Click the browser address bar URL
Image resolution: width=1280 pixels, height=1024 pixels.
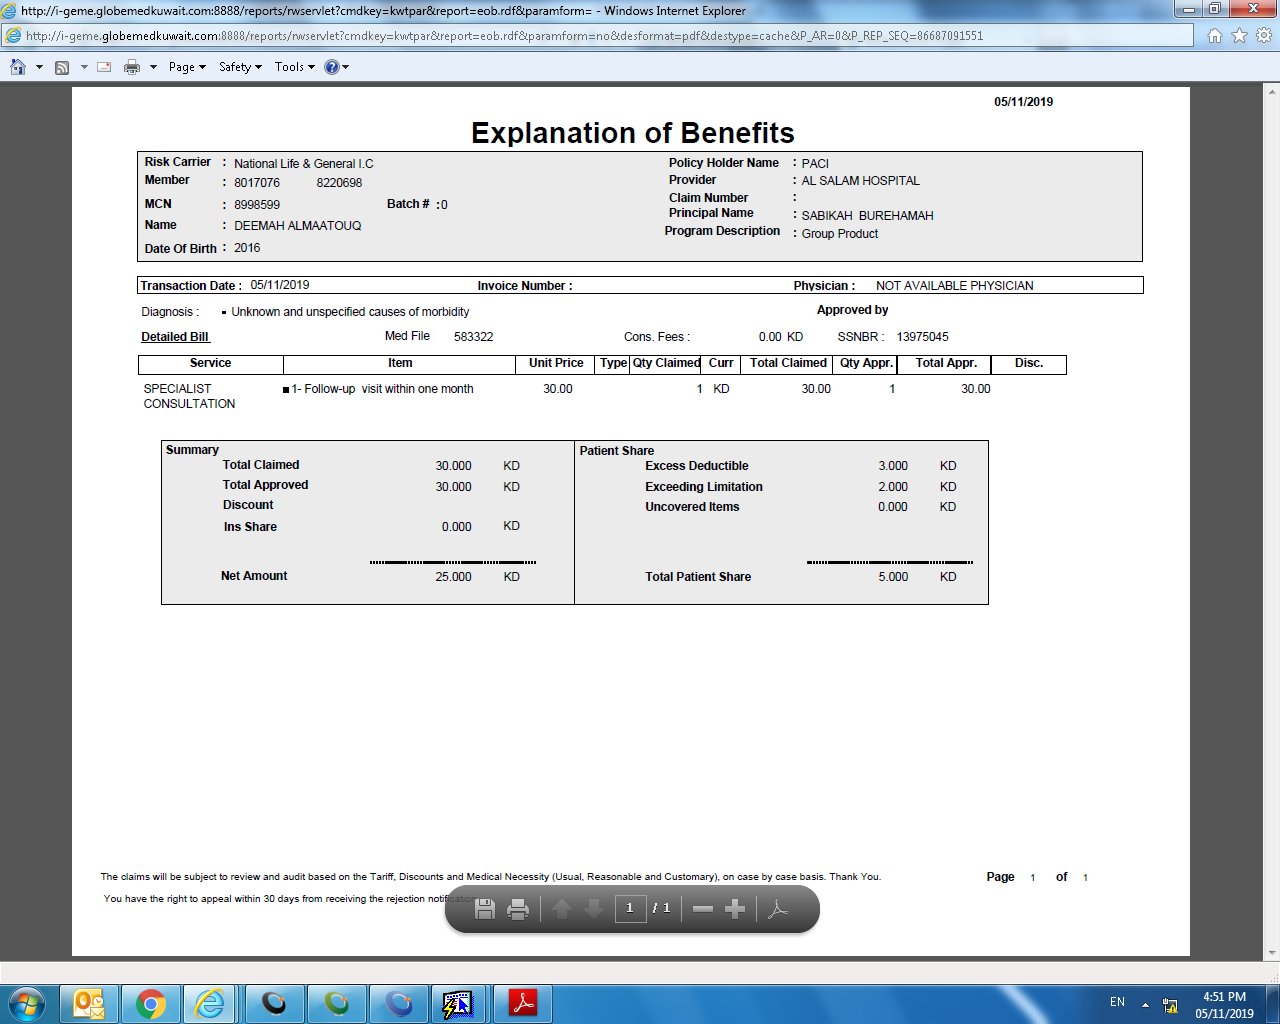[x=500, y=36]
